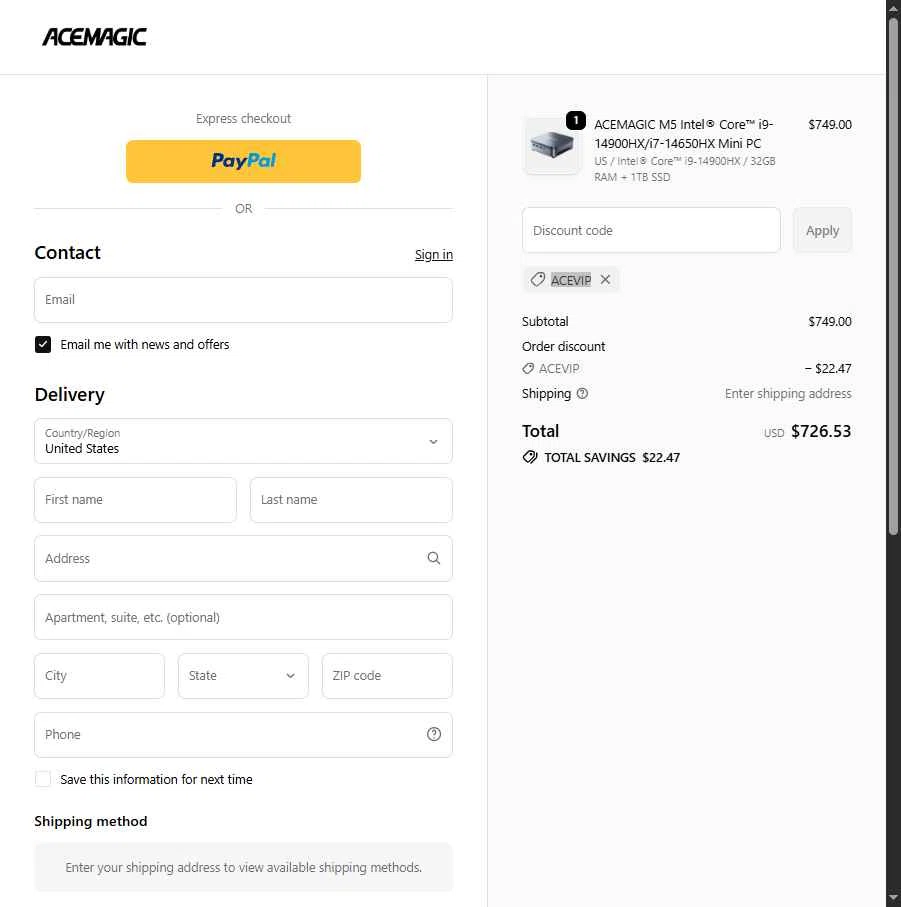Image resolution: width=901 pixels, height=907 pixels.
Task: Click the Shipping info question mark icon
Action: (x=582, y=394)
